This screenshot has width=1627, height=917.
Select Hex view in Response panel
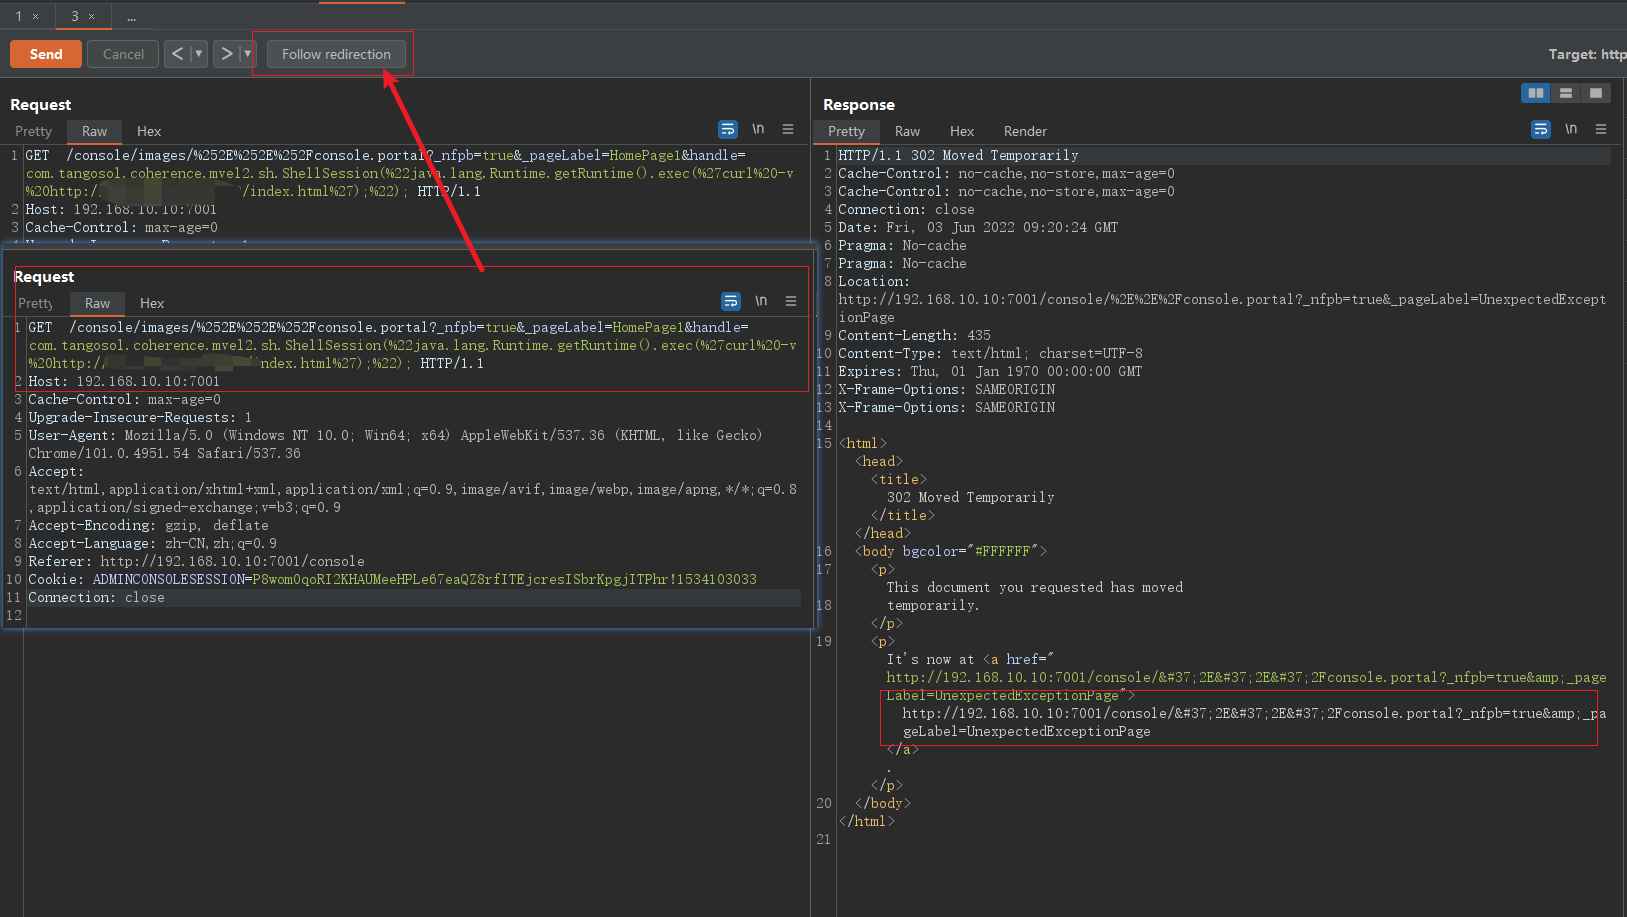pos(962,131)
